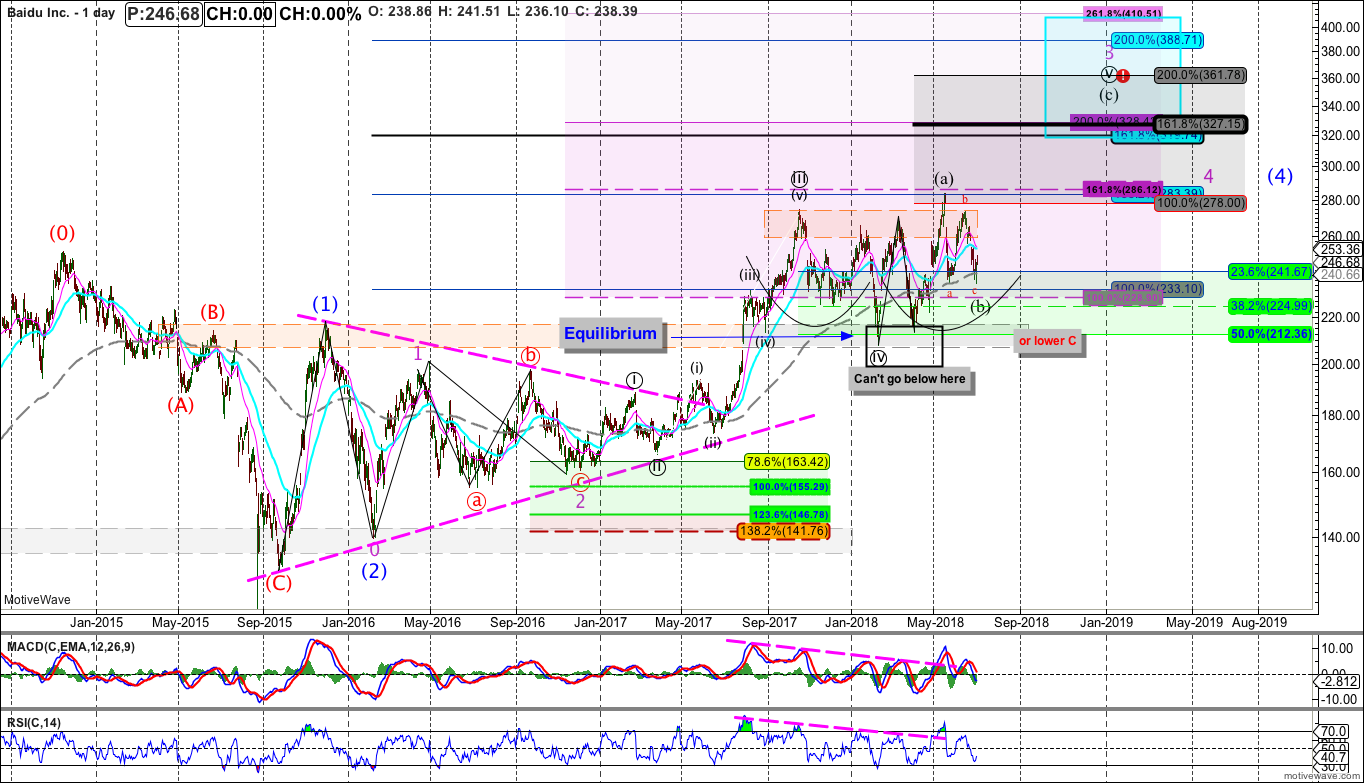Viewport: 1364px width, 783px height.
Task: Select the black (a) wave label
Action: click(944, 179)
